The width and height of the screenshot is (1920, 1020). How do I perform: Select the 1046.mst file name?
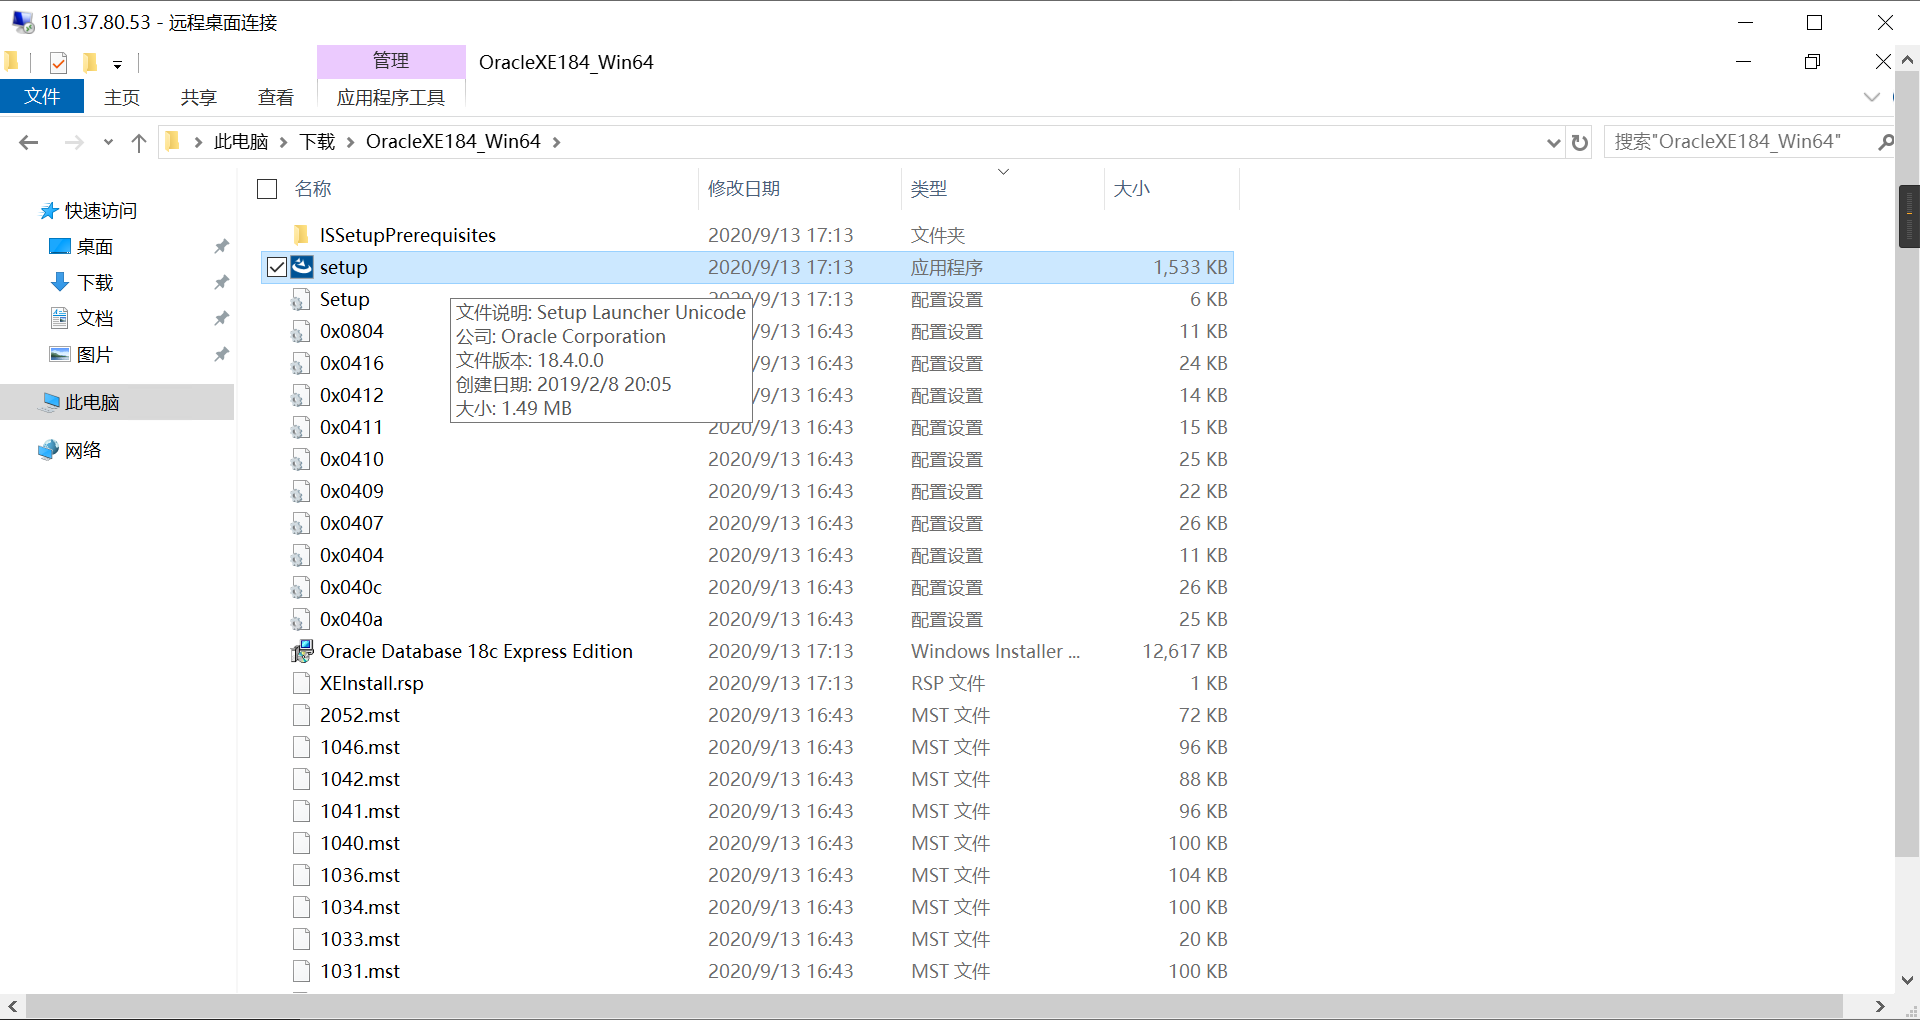360,747
